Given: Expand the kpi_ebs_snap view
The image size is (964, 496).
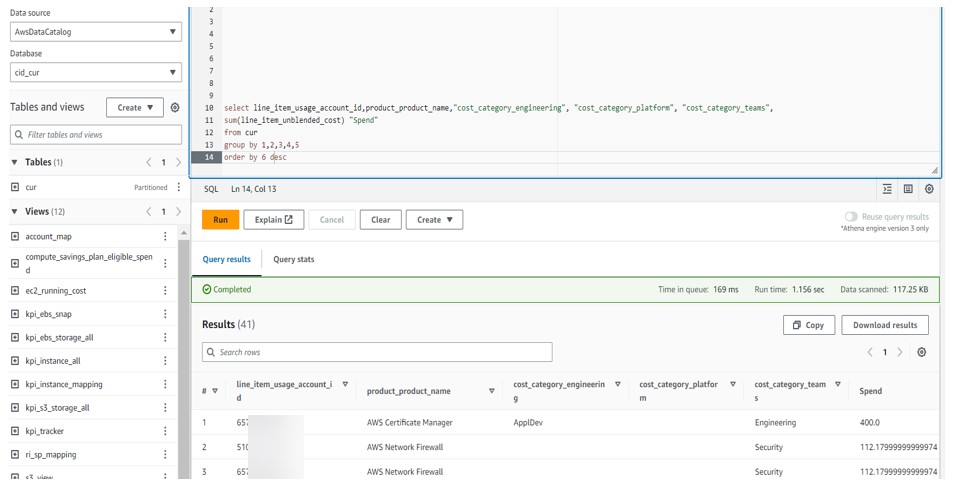Looking at the screenshot, I should [x=15, y=313].
